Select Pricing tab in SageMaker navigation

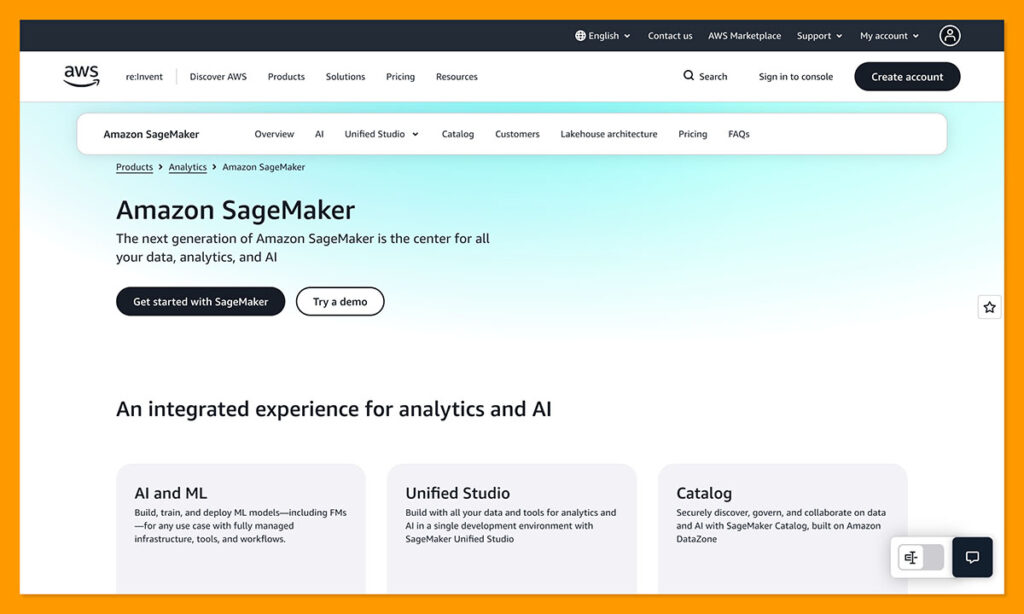[692, 134]
